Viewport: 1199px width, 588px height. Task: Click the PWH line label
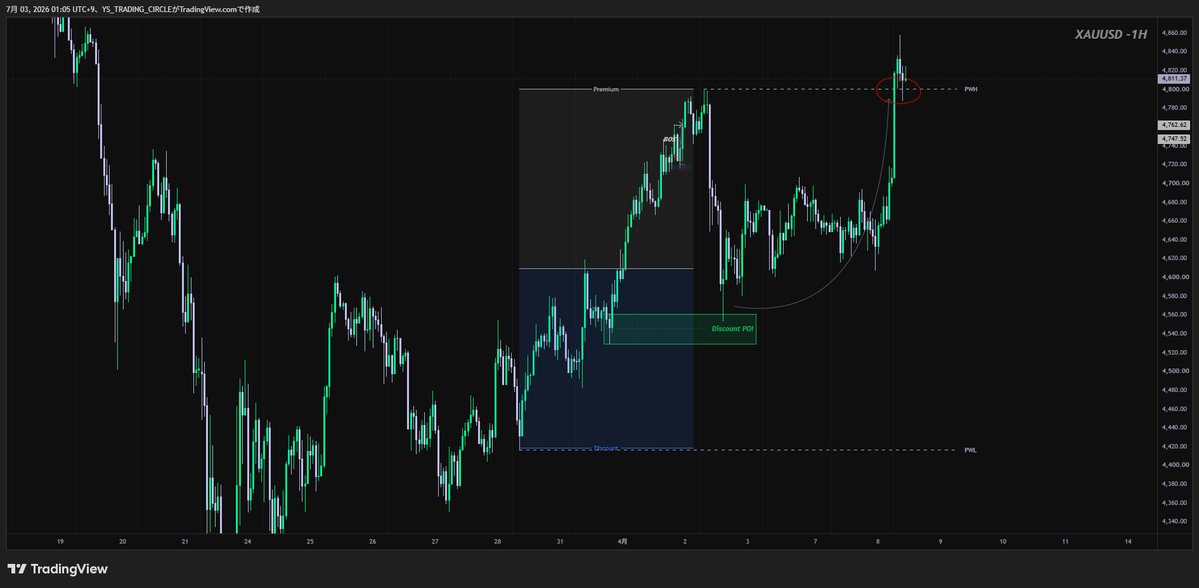(x=971, y=89)
